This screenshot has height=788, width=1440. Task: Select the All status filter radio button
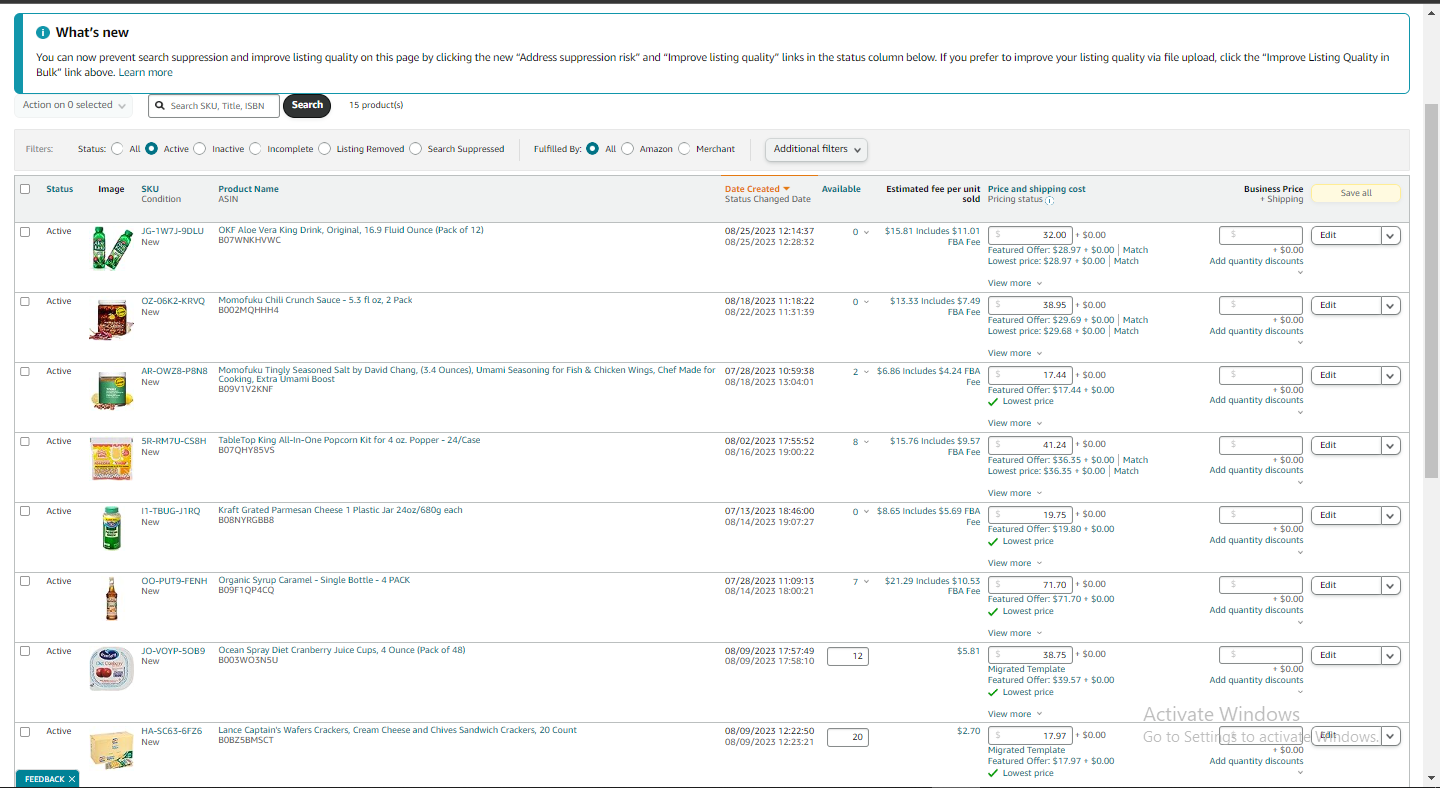click(118, 149)
